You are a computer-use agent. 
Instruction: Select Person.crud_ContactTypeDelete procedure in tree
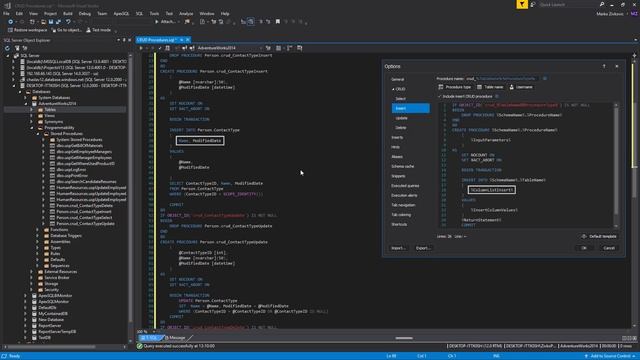coord(84,206)
